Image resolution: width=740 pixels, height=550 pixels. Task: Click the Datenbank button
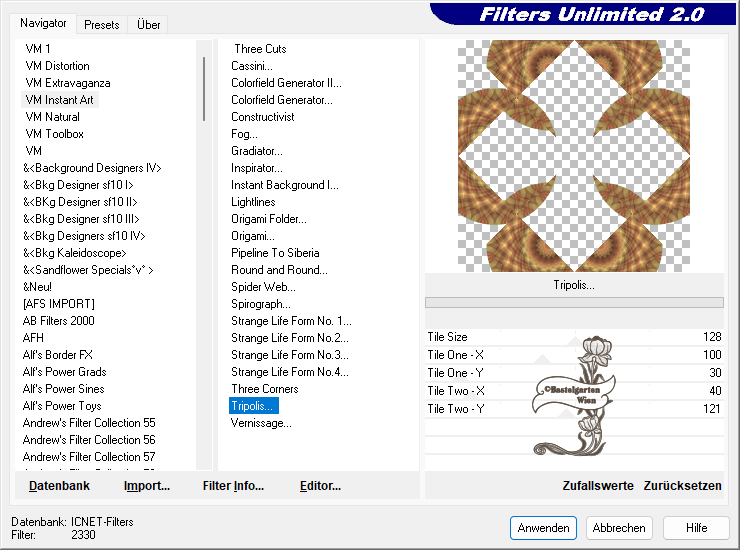pyautogui.click(x=59, y=486)
